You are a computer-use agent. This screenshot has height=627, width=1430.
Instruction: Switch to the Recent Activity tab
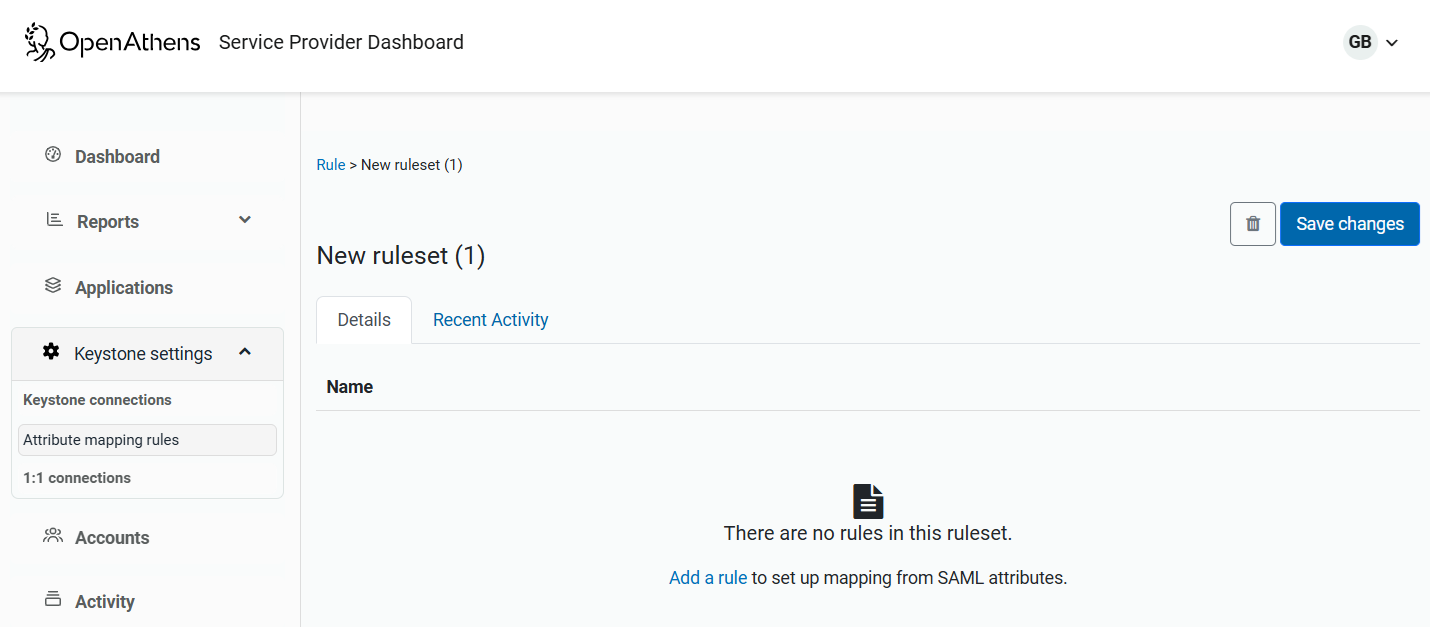pyautogui.click(x=490, y=319)
